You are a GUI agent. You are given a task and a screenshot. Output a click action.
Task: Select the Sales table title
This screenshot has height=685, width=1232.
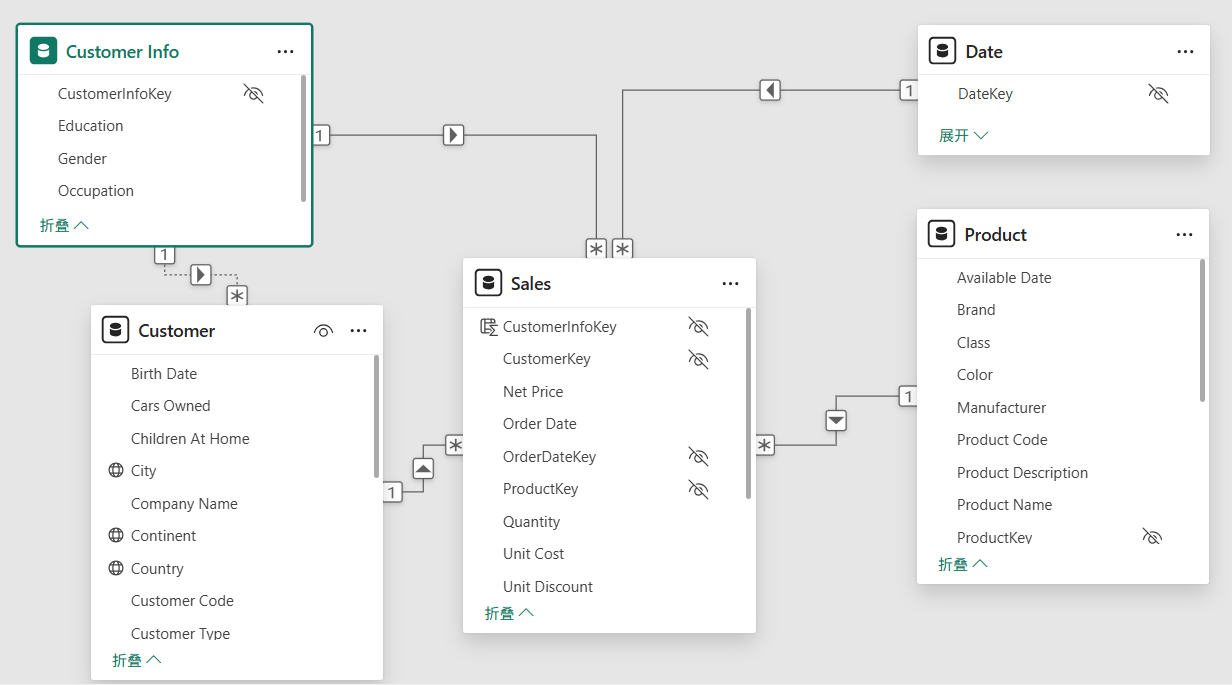coord(531,284)
